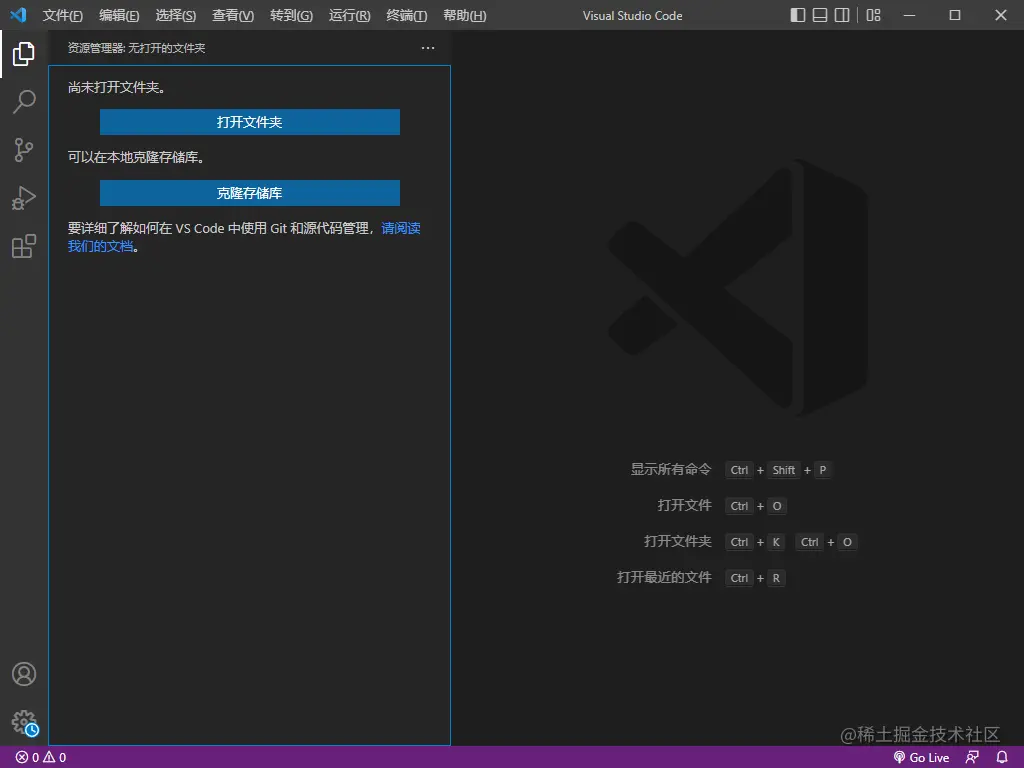Open the Run and Debug view icon
The height and width of the screenshot is (768, 1024).
[24, 198]
